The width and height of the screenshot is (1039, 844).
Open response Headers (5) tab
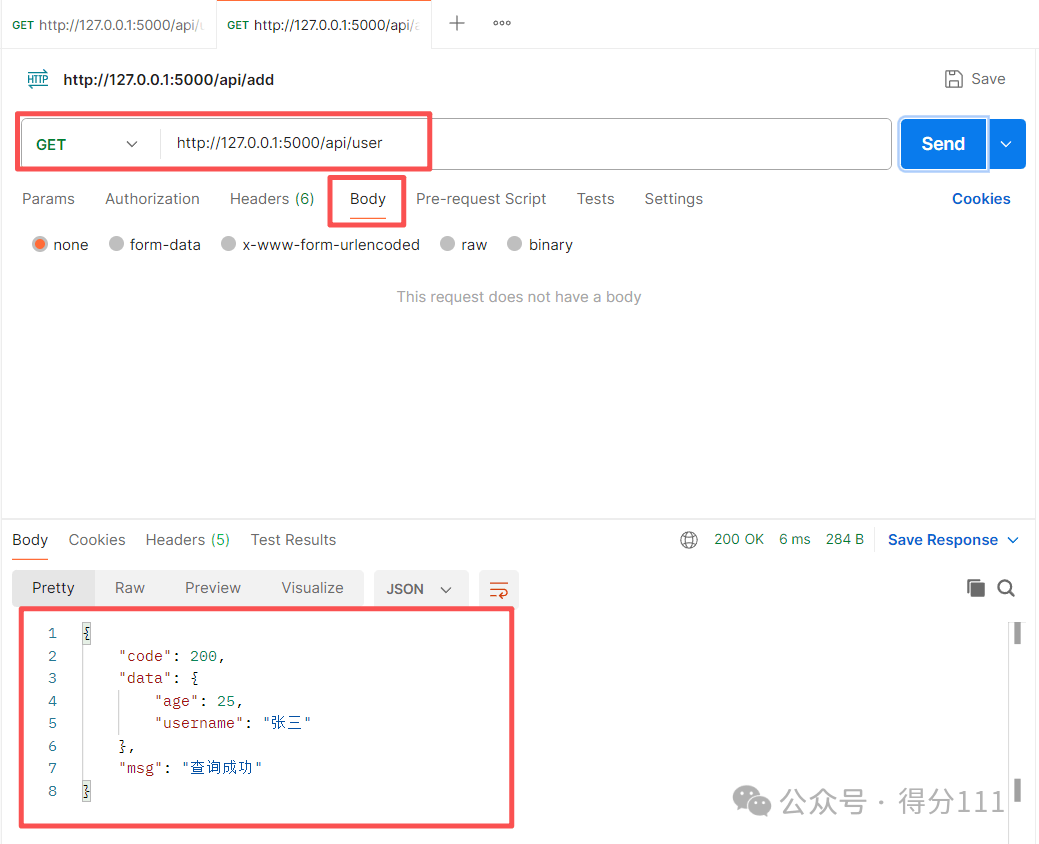pos(188,540)
